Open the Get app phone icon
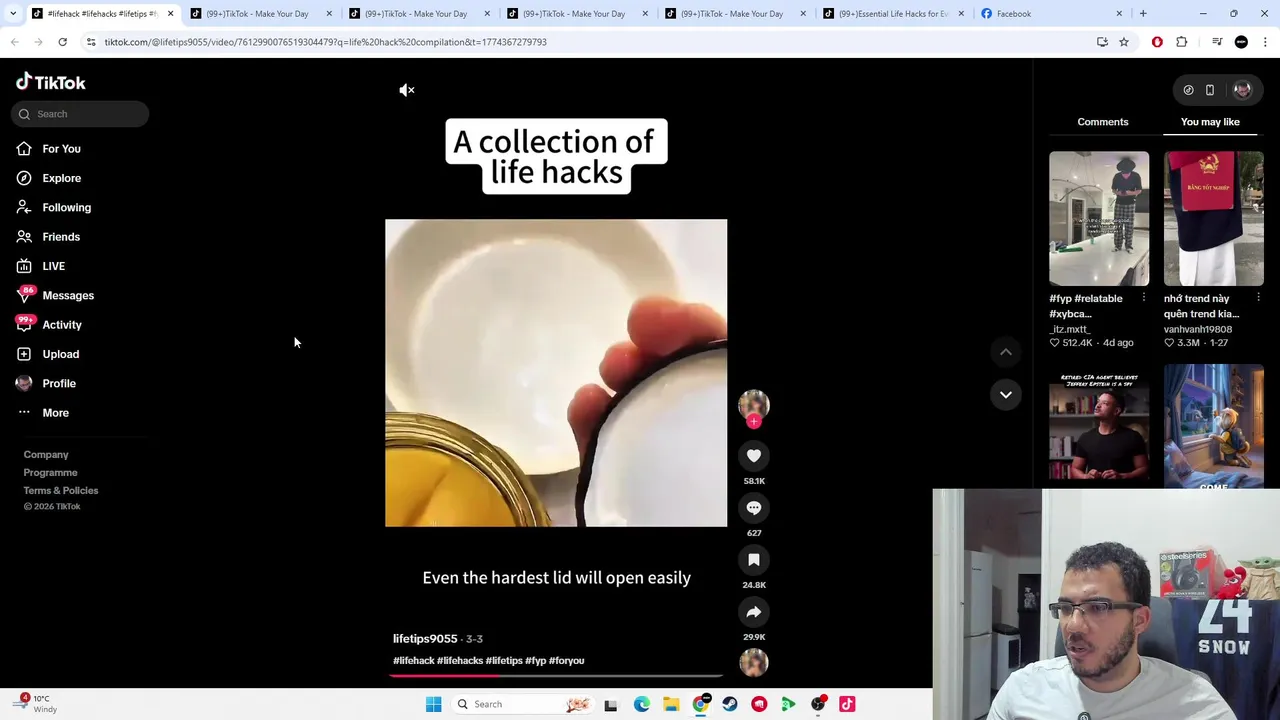 (1209, 90)
